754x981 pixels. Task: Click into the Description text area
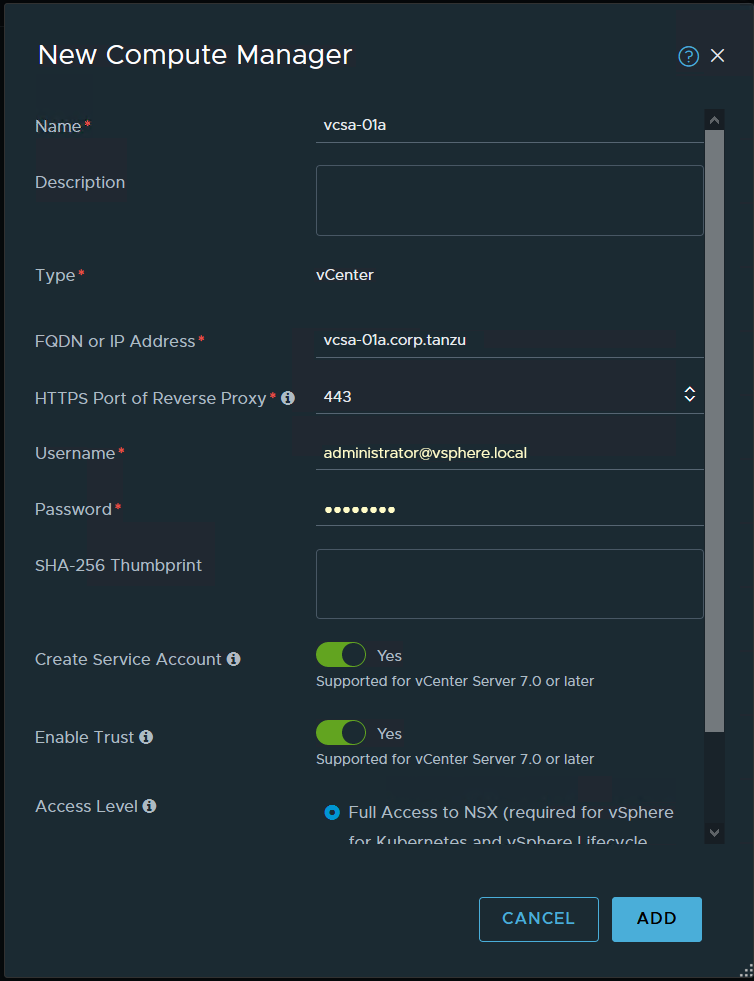pos(509,200)
